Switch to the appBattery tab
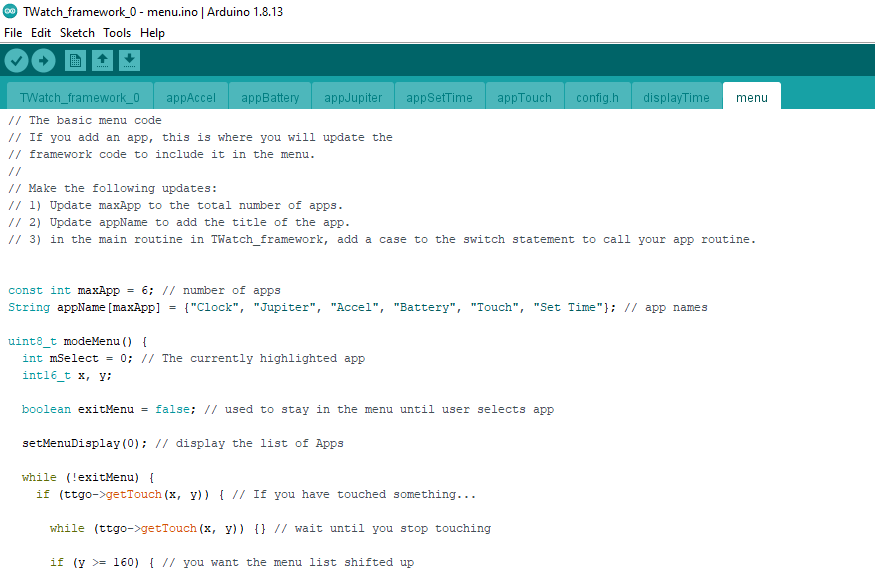 coord(270,97)
